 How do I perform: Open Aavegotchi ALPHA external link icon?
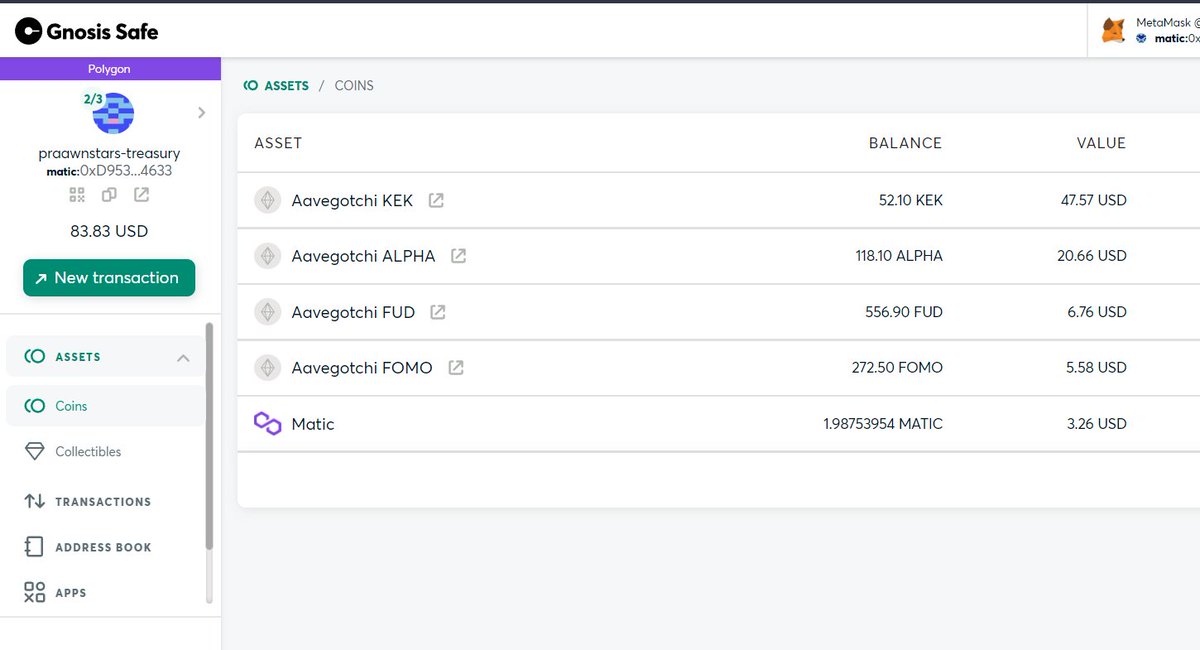(458, 256)
